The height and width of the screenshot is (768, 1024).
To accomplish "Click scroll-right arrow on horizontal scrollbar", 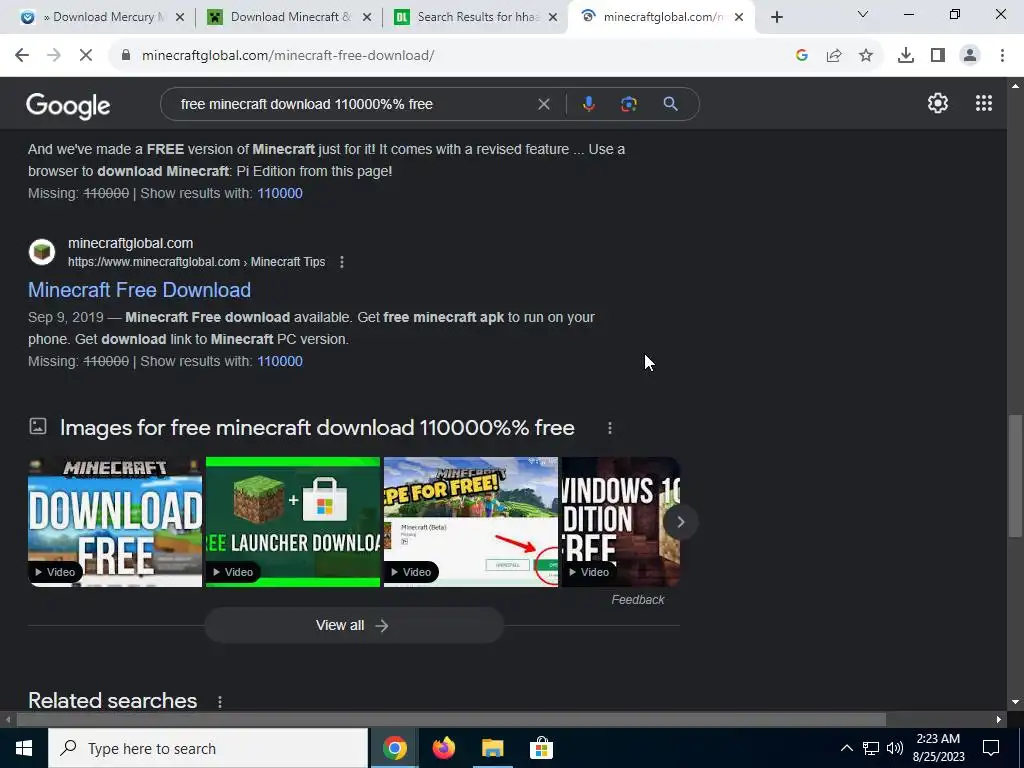I will (999, 720).
